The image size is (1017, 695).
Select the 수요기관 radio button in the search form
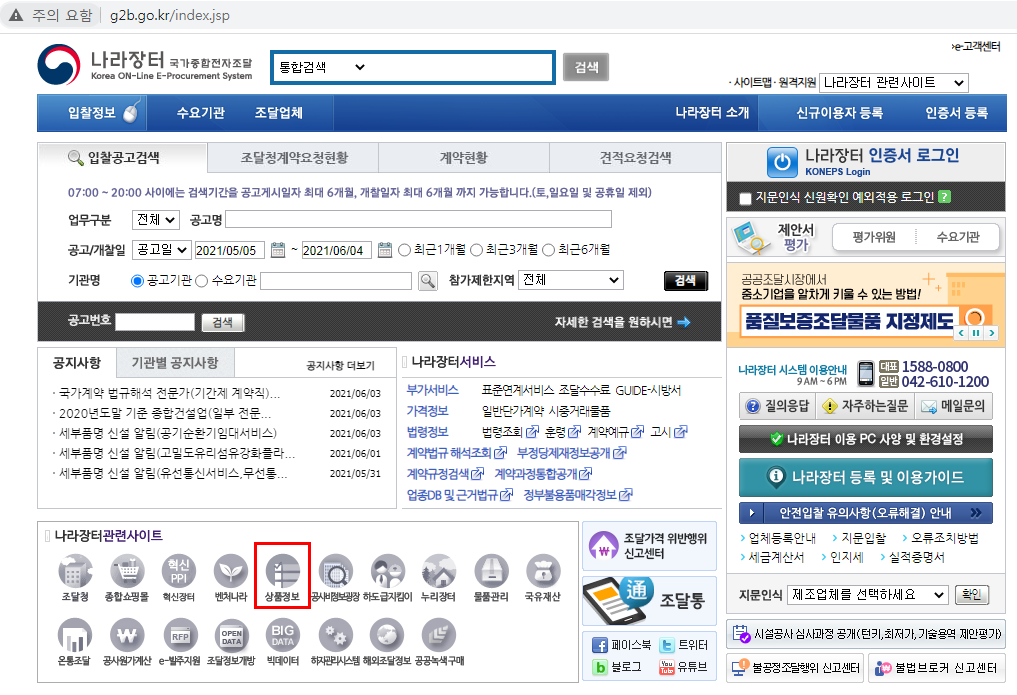[x=202, y=281]
